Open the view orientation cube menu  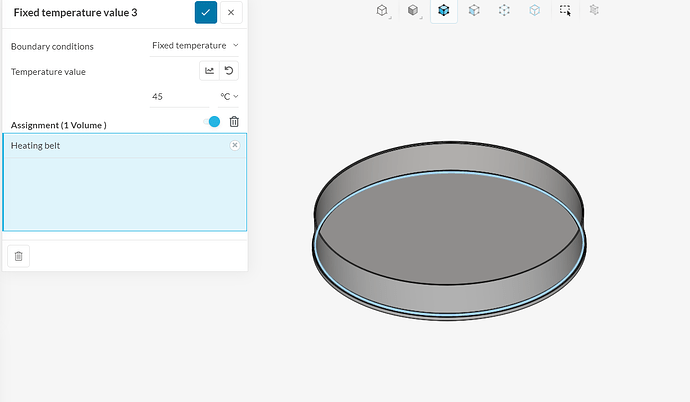point(383,11)
